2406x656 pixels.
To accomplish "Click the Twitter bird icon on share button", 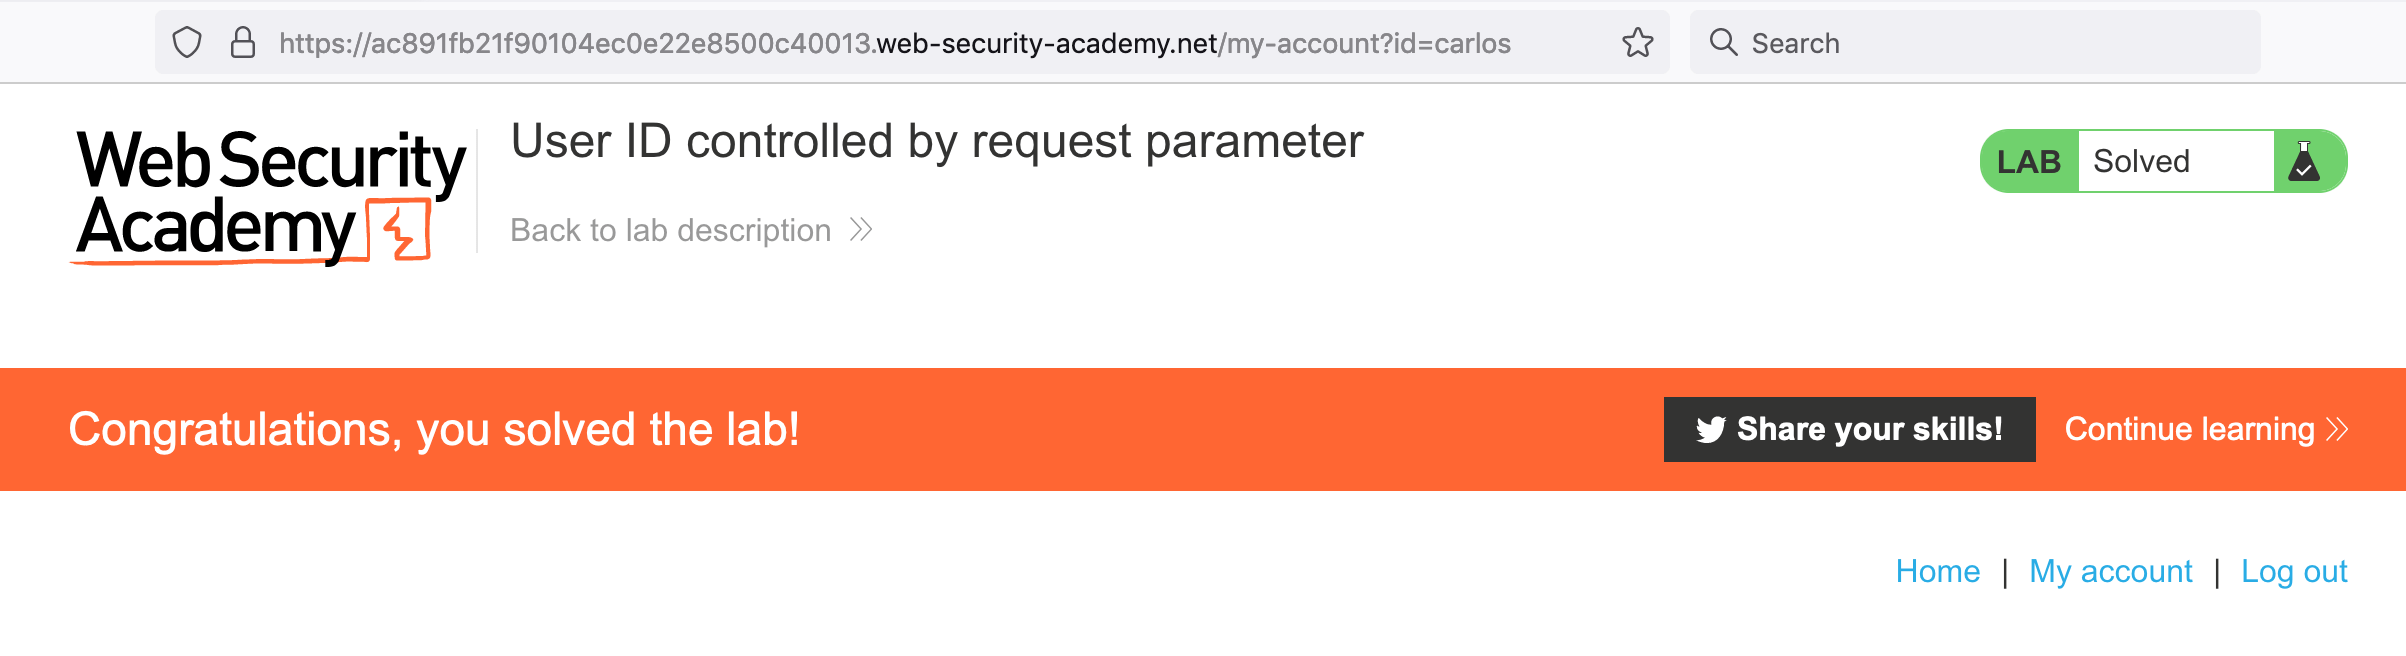I will point(1713,428).
